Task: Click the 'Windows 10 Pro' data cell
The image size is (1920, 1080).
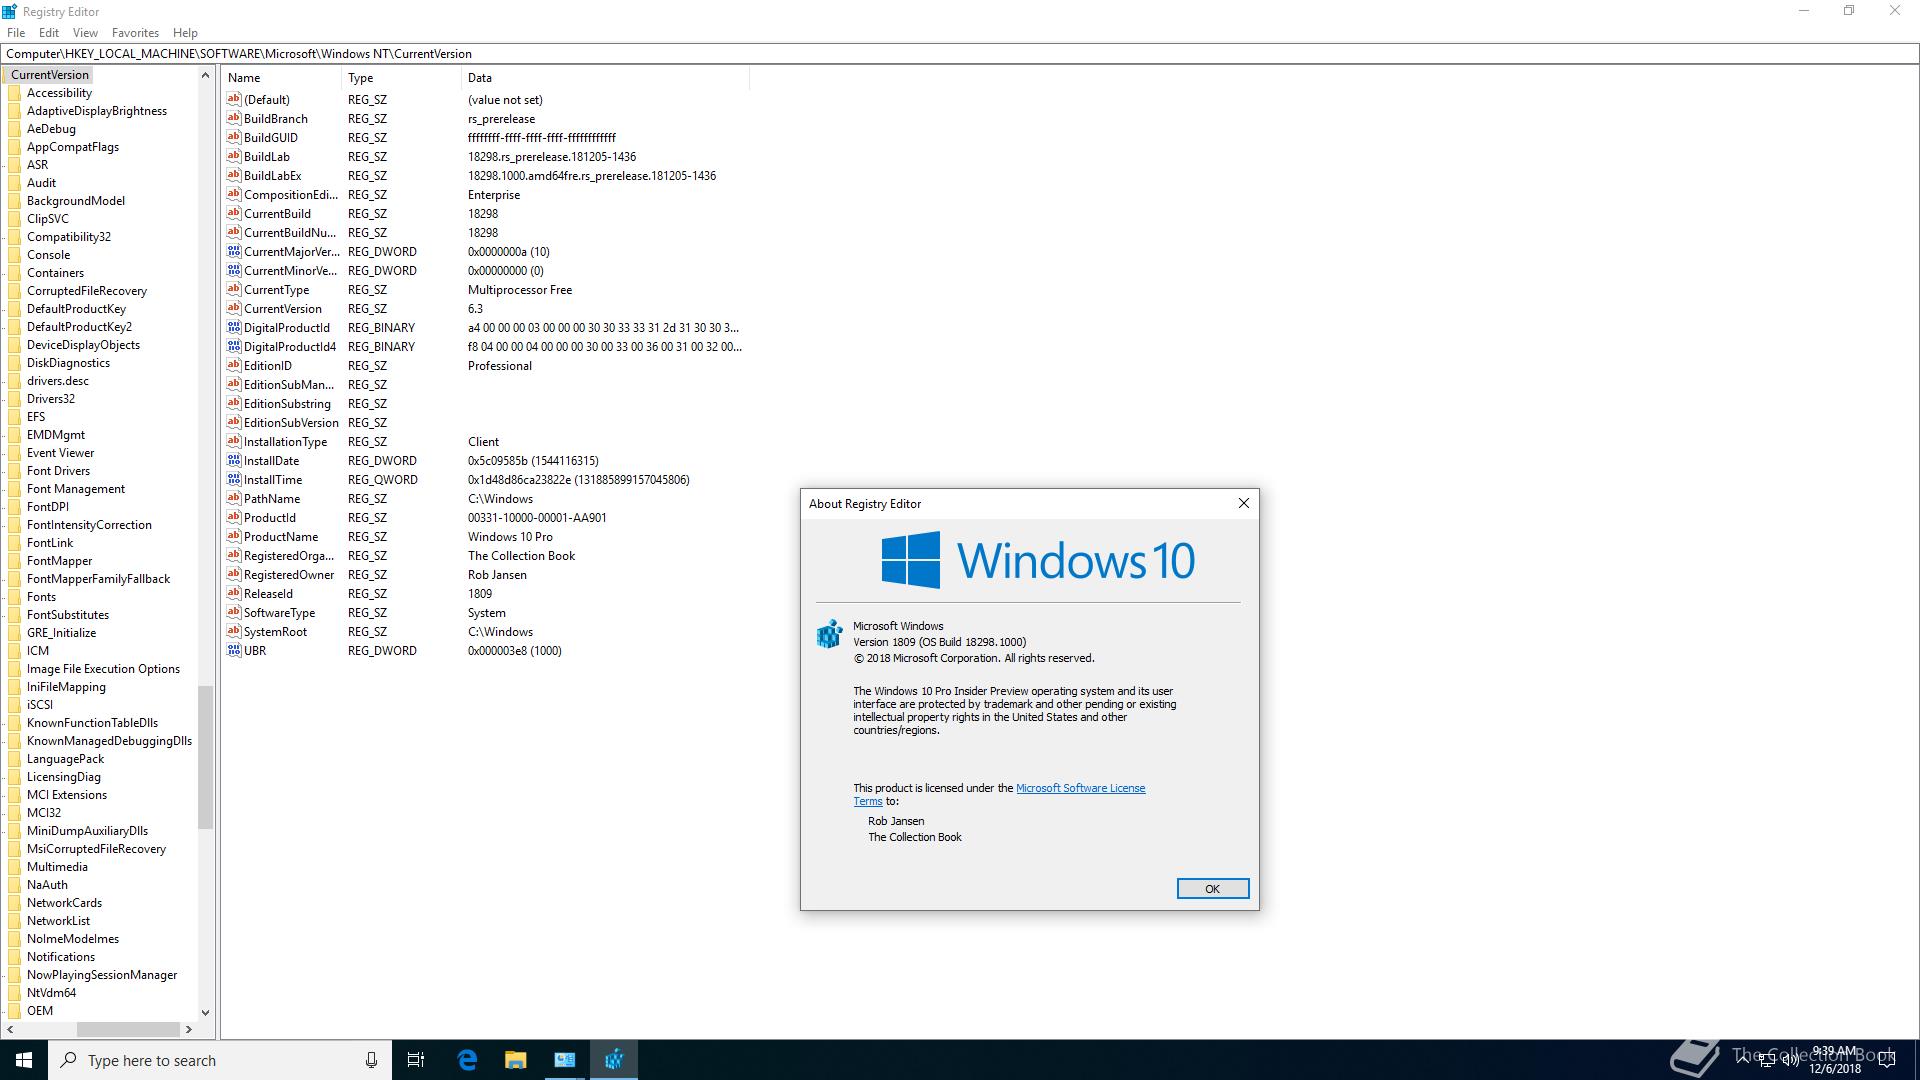Action: coord(510,537)
